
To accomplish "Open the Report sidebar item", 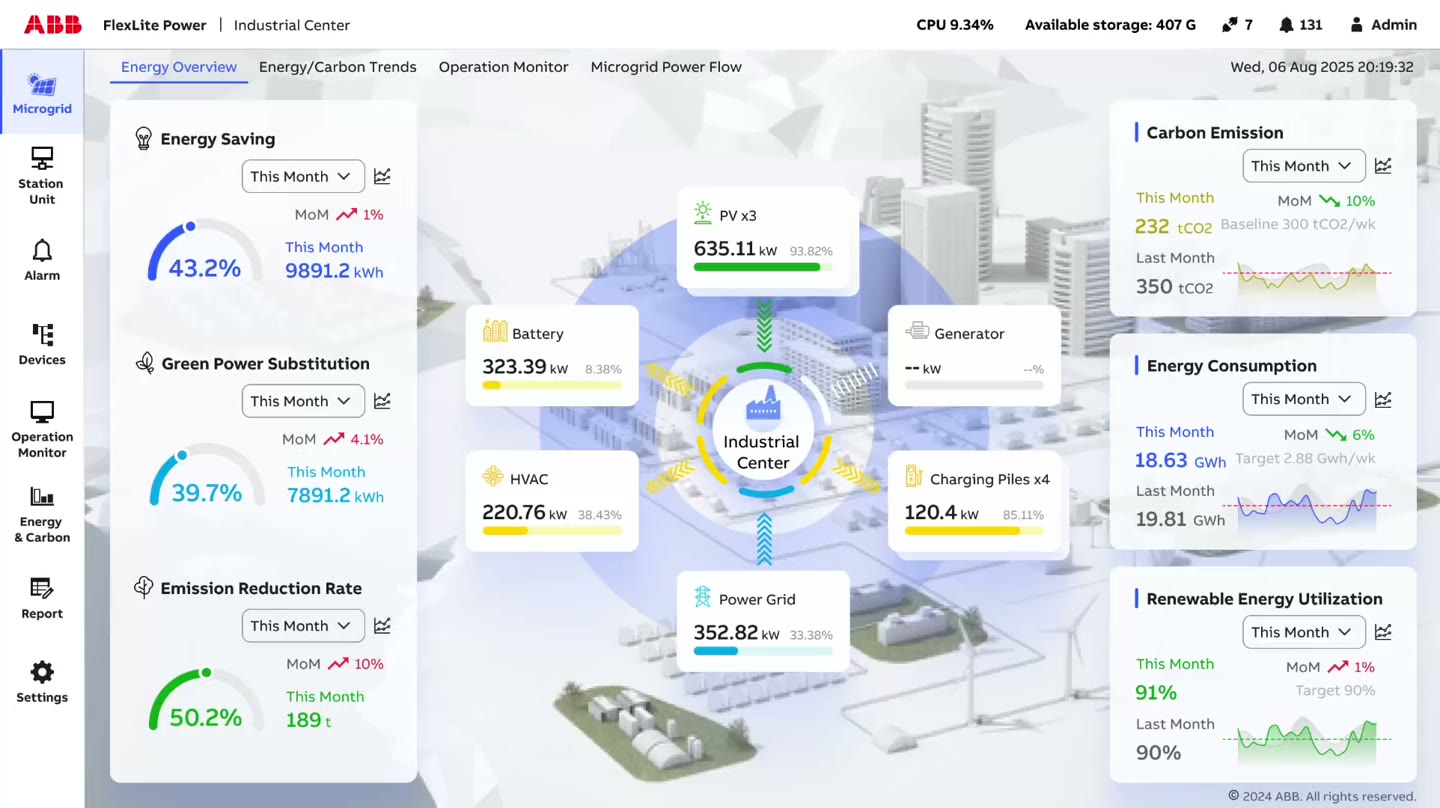I will [x=42, y=598].
